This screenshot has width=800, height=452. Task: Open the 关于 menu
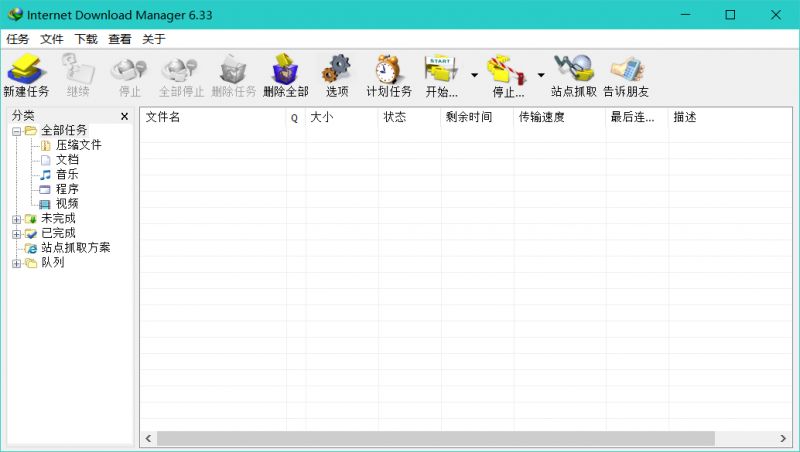coord(154,39)
